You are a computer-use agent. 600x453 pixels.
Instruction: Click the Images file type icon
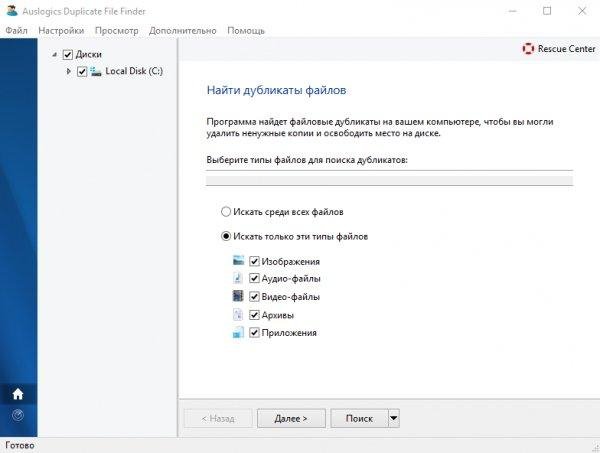coord(238,261)
